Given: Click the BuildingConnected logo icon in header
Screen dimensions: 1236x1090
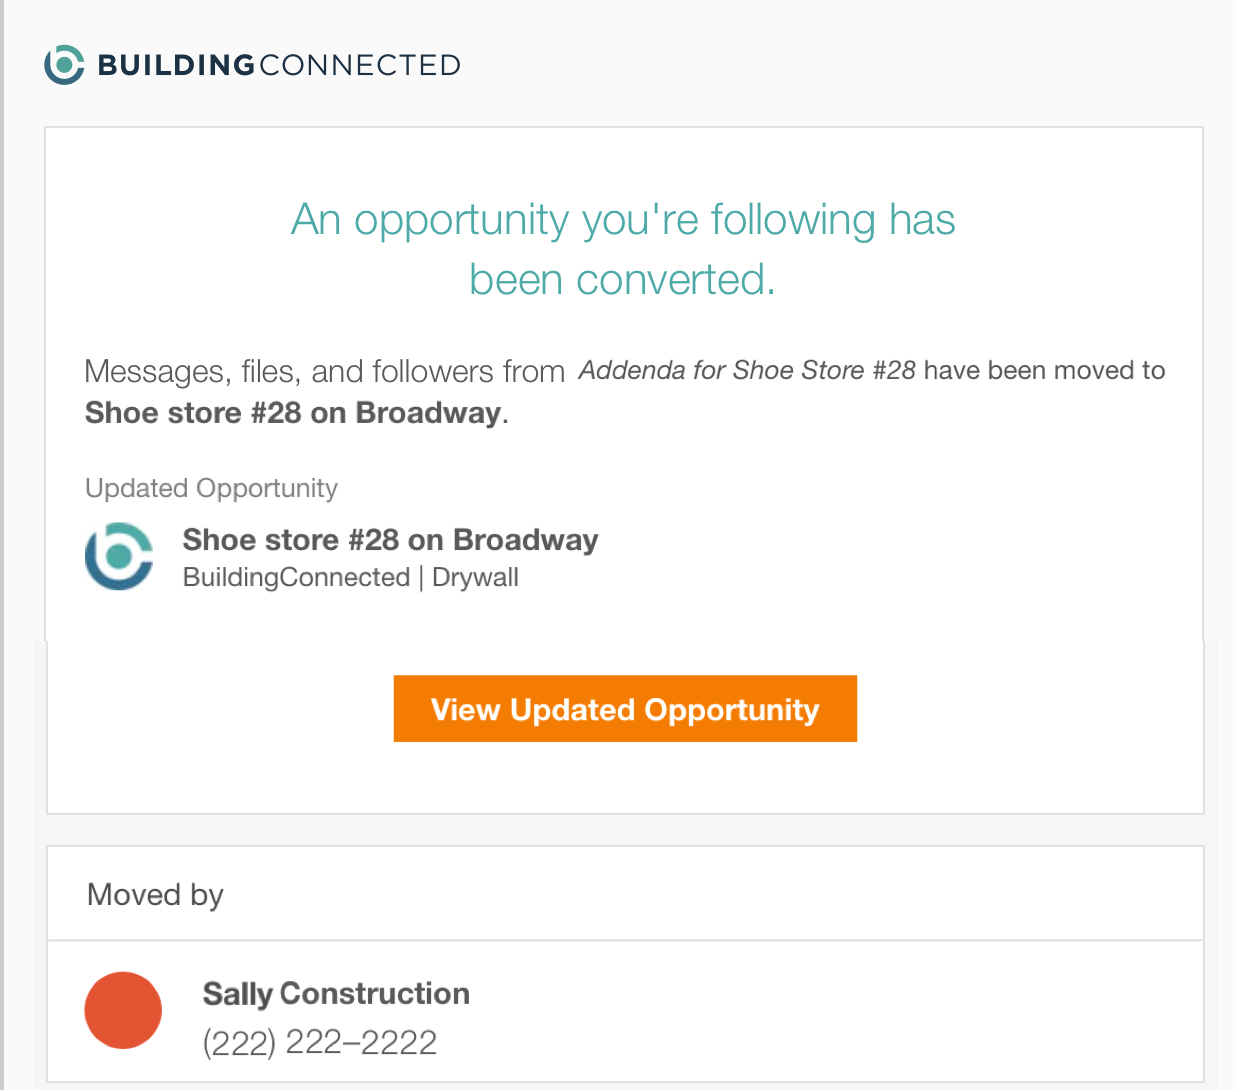Looking at the screenshot, I should pos(64,65).
